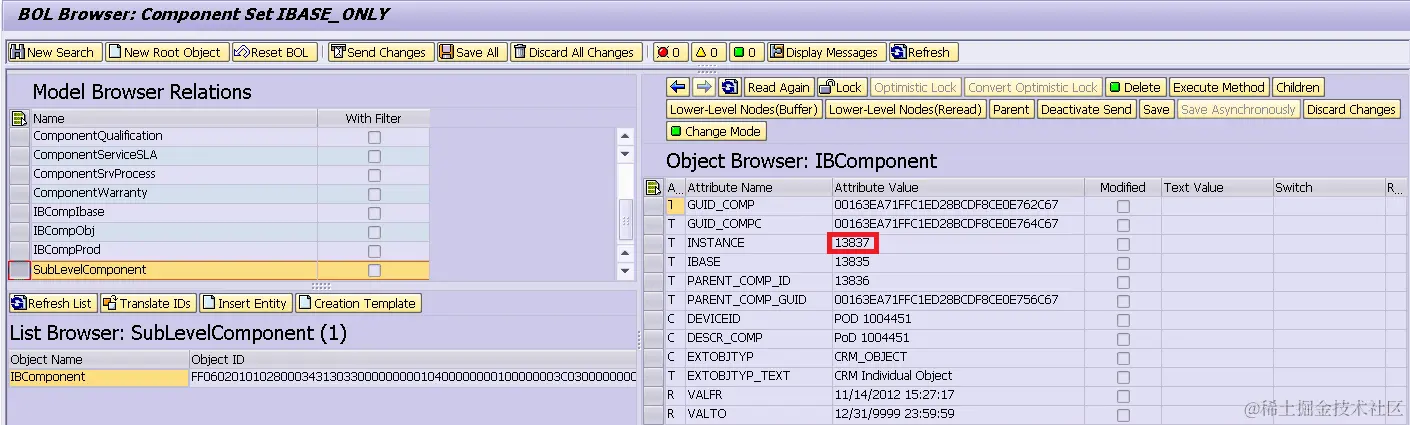This screenshot has height=425, width=1410.
Task: Check With Filter for IBCompProd
Action: click(x=374, y=251)
